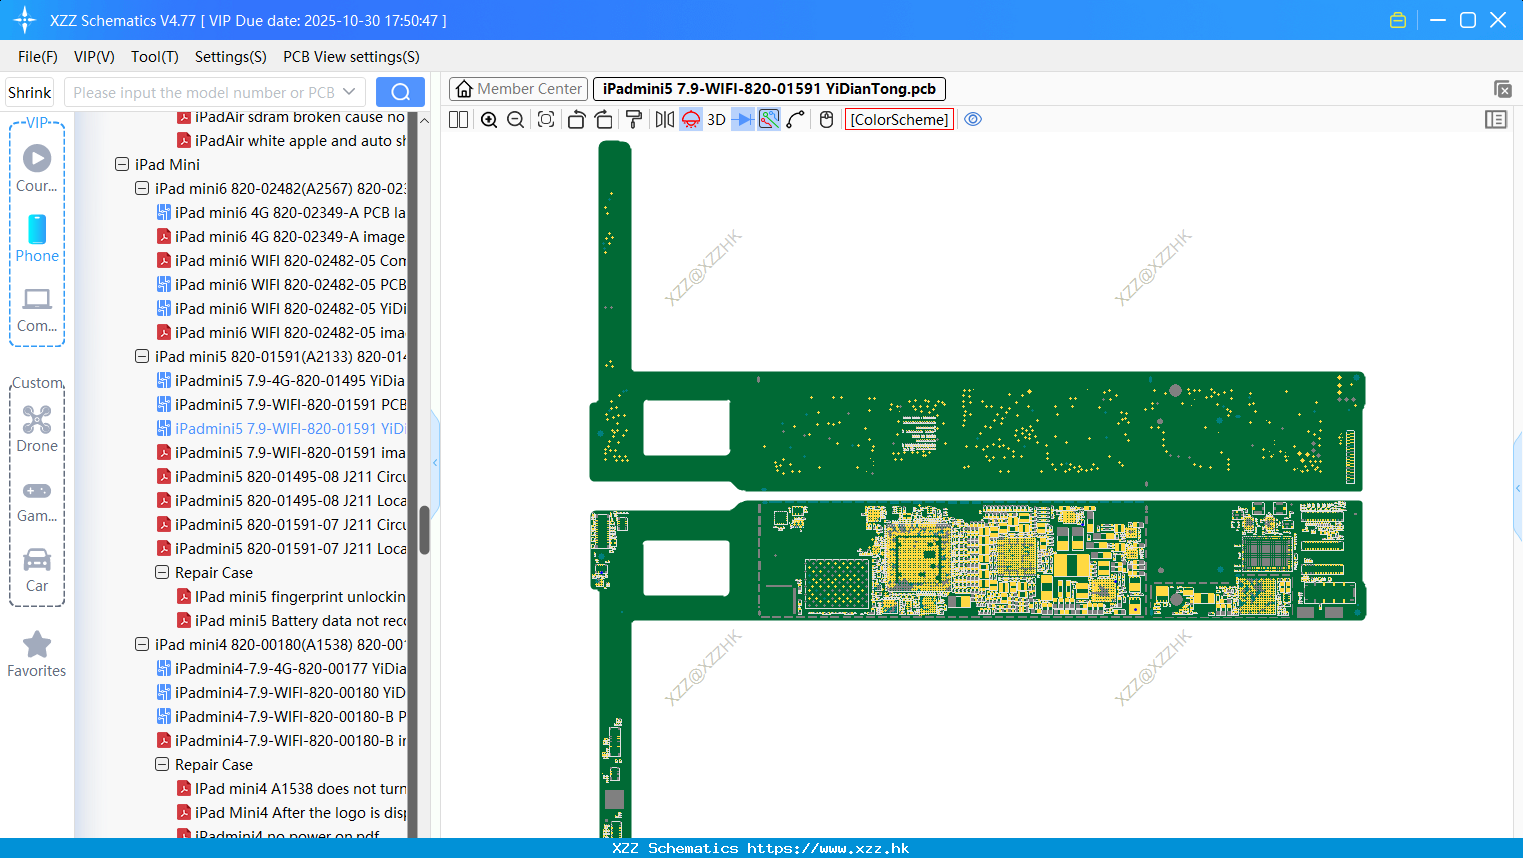This screenshot has height=858, width=1523.
Task: Open the Member Center tab
Action: (x=519, y=89)
